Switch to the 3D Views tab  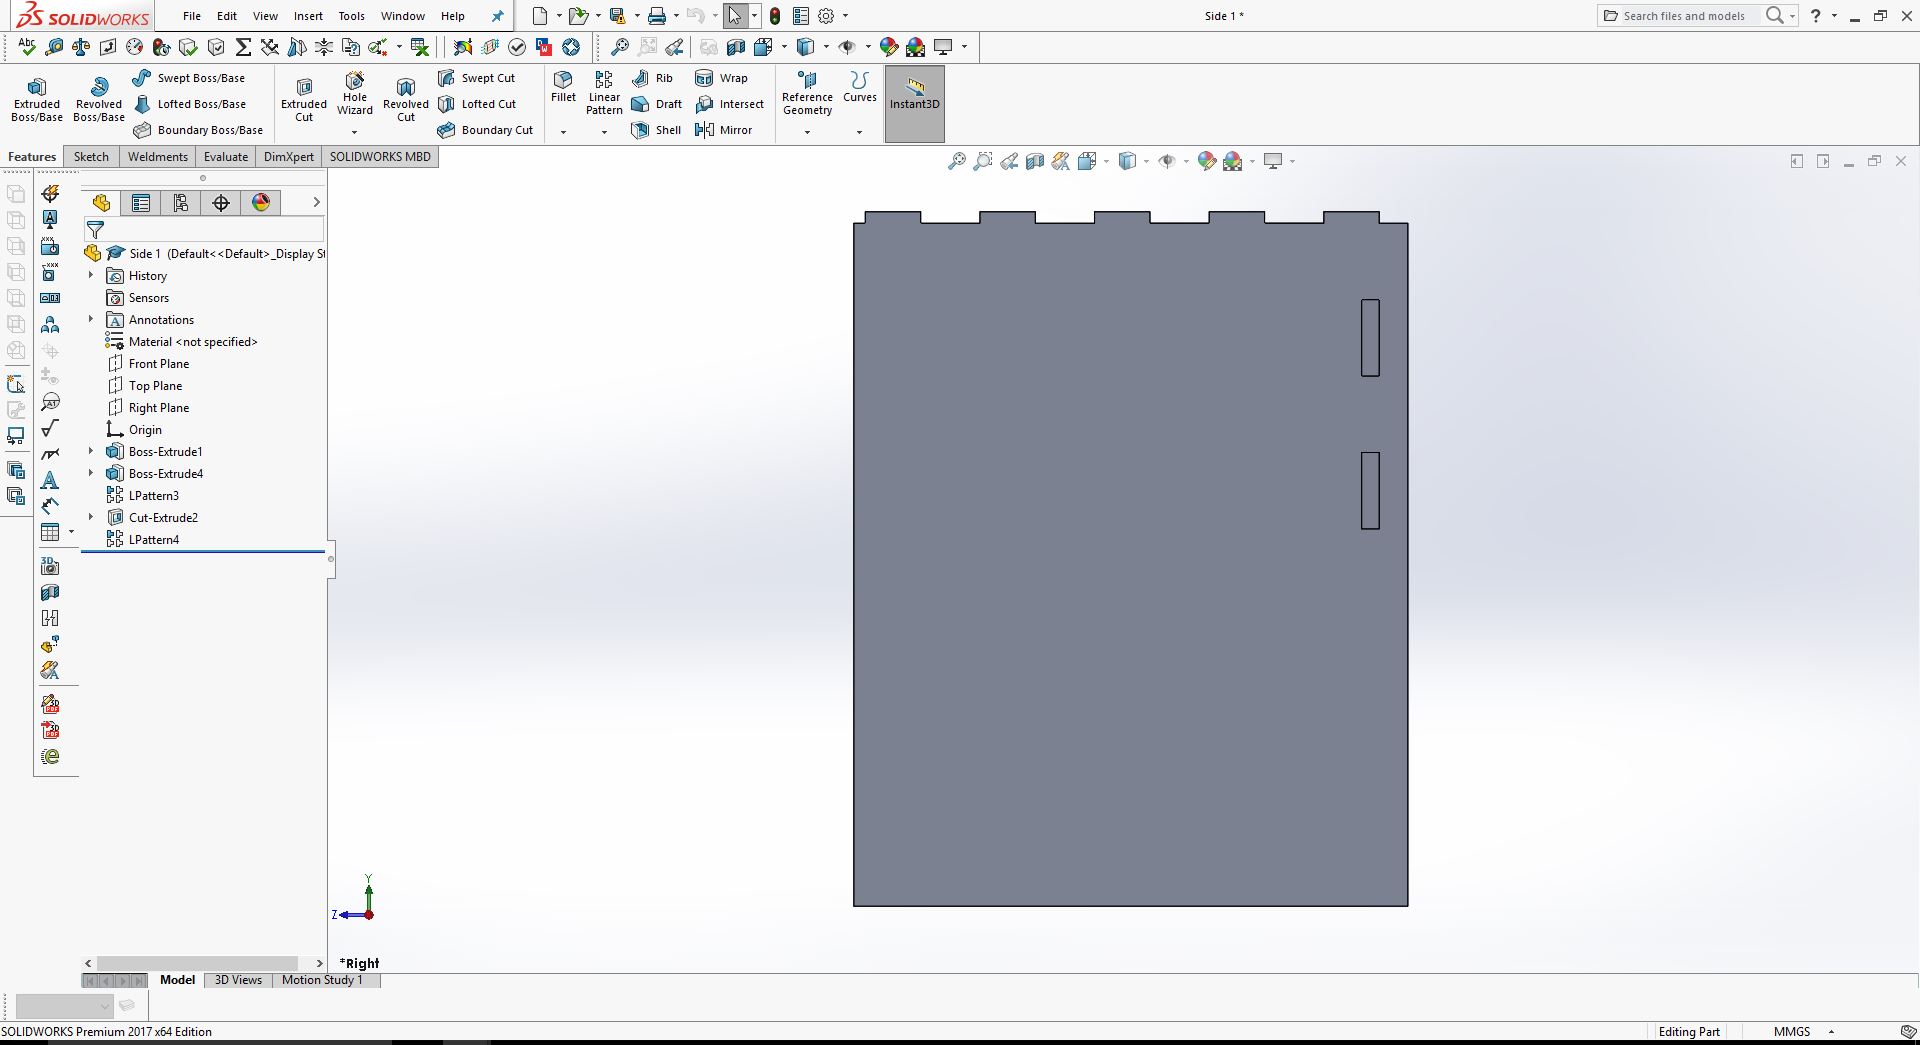[x=238, y=980]
